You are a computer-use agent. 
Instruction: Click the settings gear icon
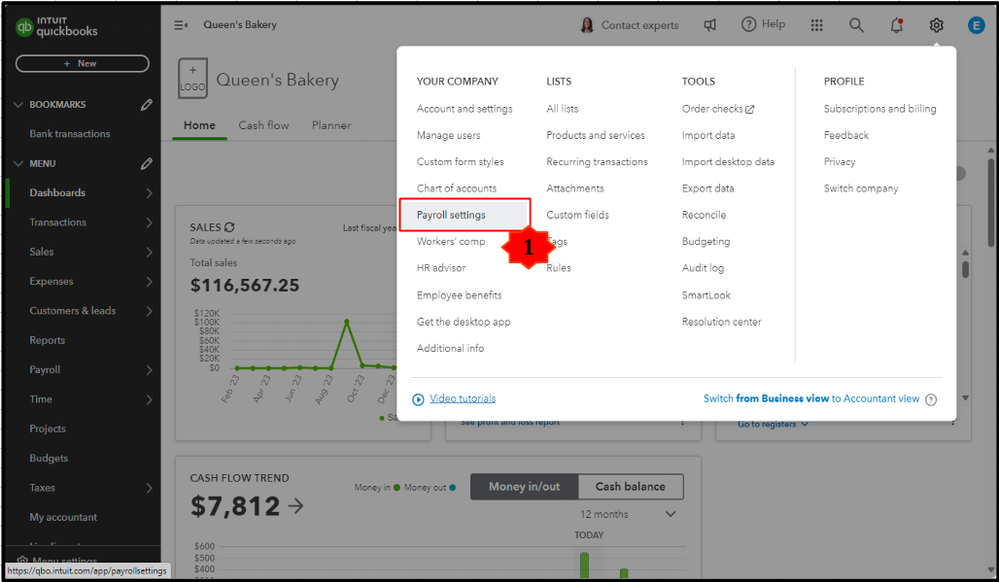(x=936, y=25)
